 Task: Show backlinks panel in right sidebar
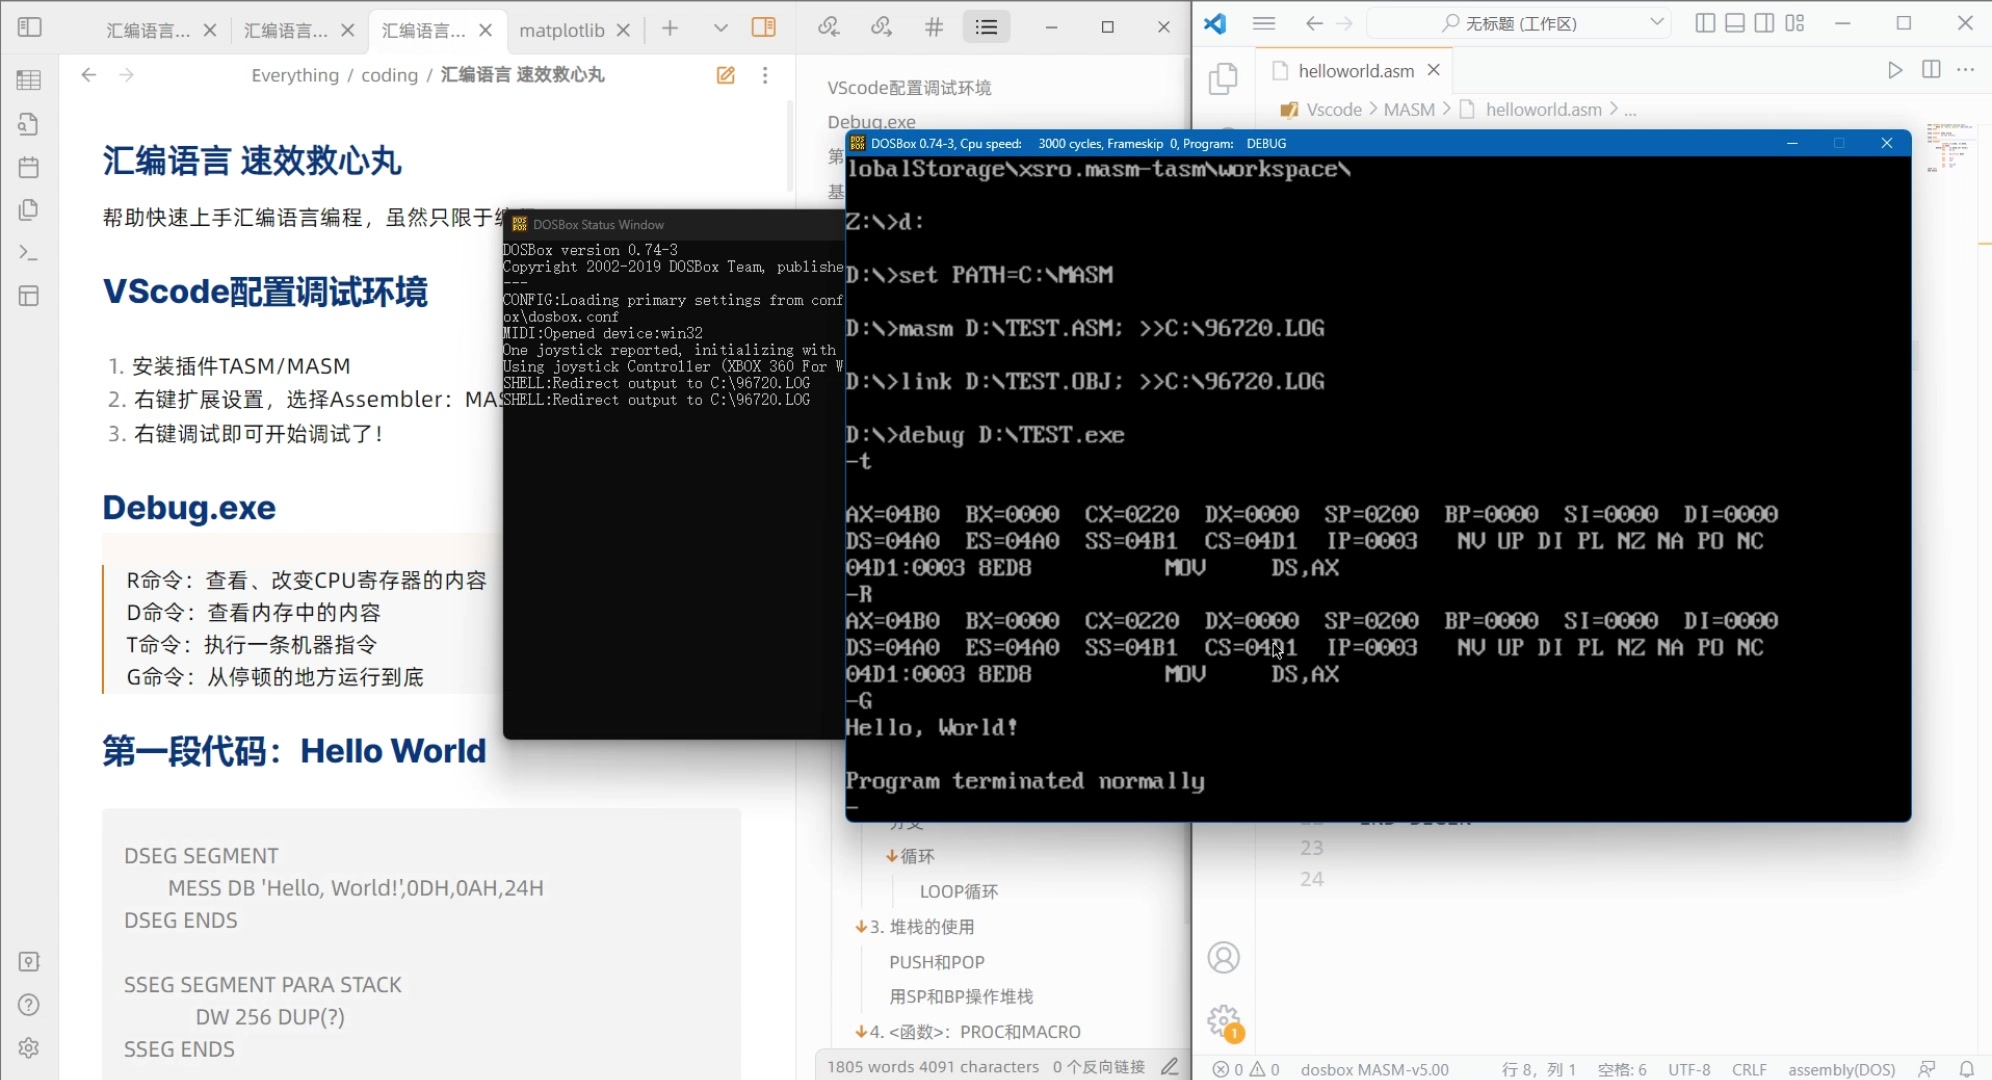pos(829,27)
